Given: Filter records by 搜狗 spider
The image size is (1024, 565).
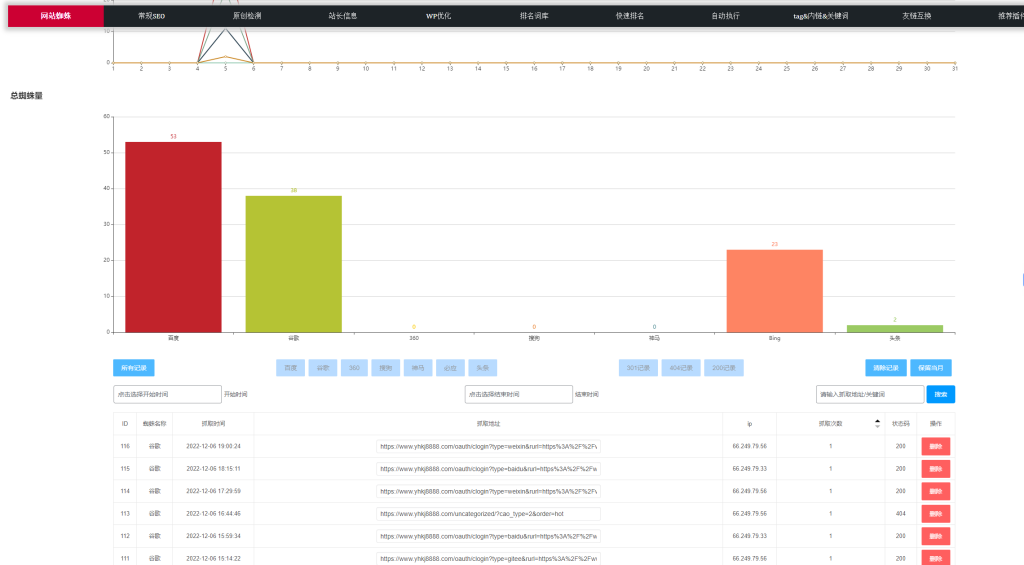Looking at the screenshot, I should (386, 368).
